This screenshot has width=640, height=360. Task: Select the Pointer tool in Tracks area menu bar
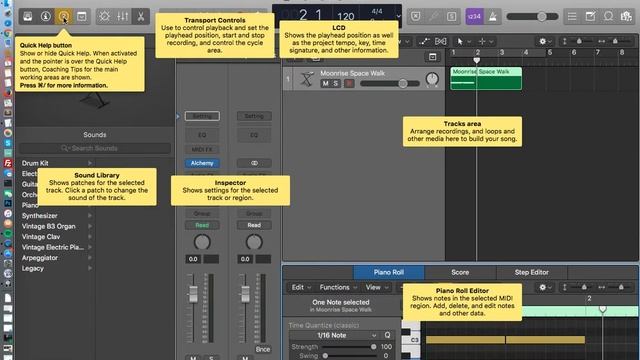click(460, 41)
